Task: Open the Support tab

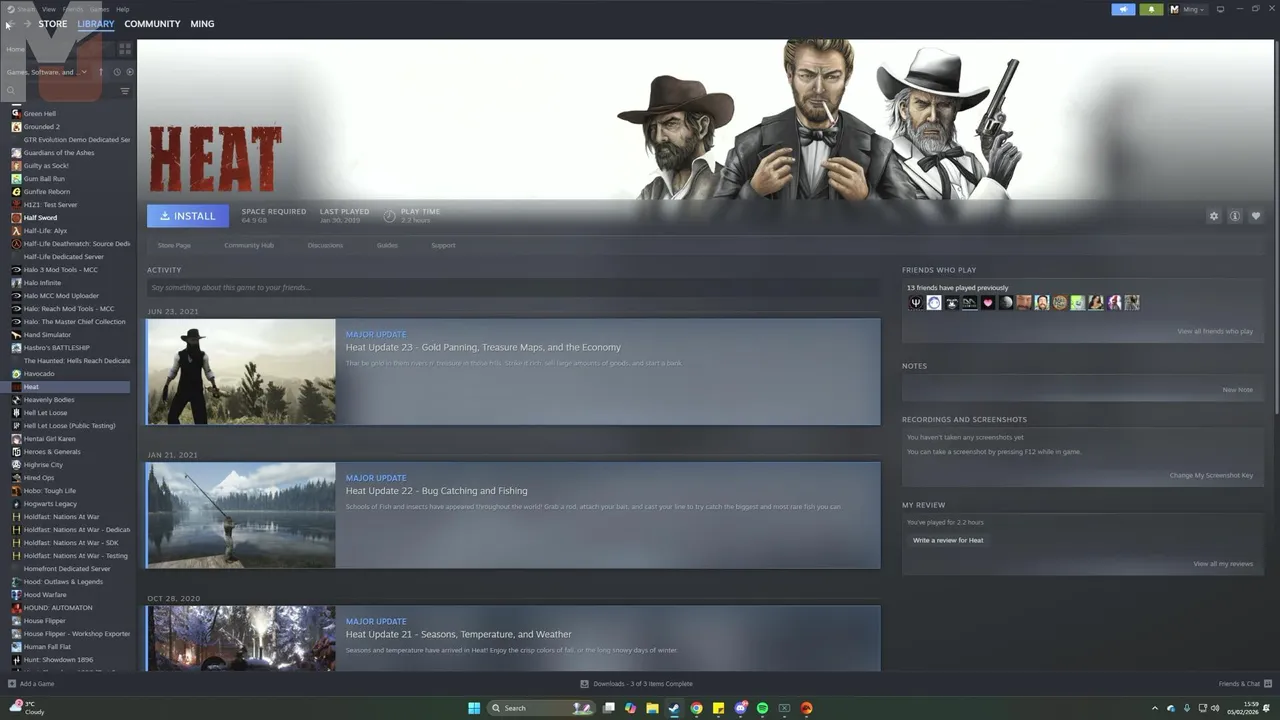Action: click(x=443, y=245)
